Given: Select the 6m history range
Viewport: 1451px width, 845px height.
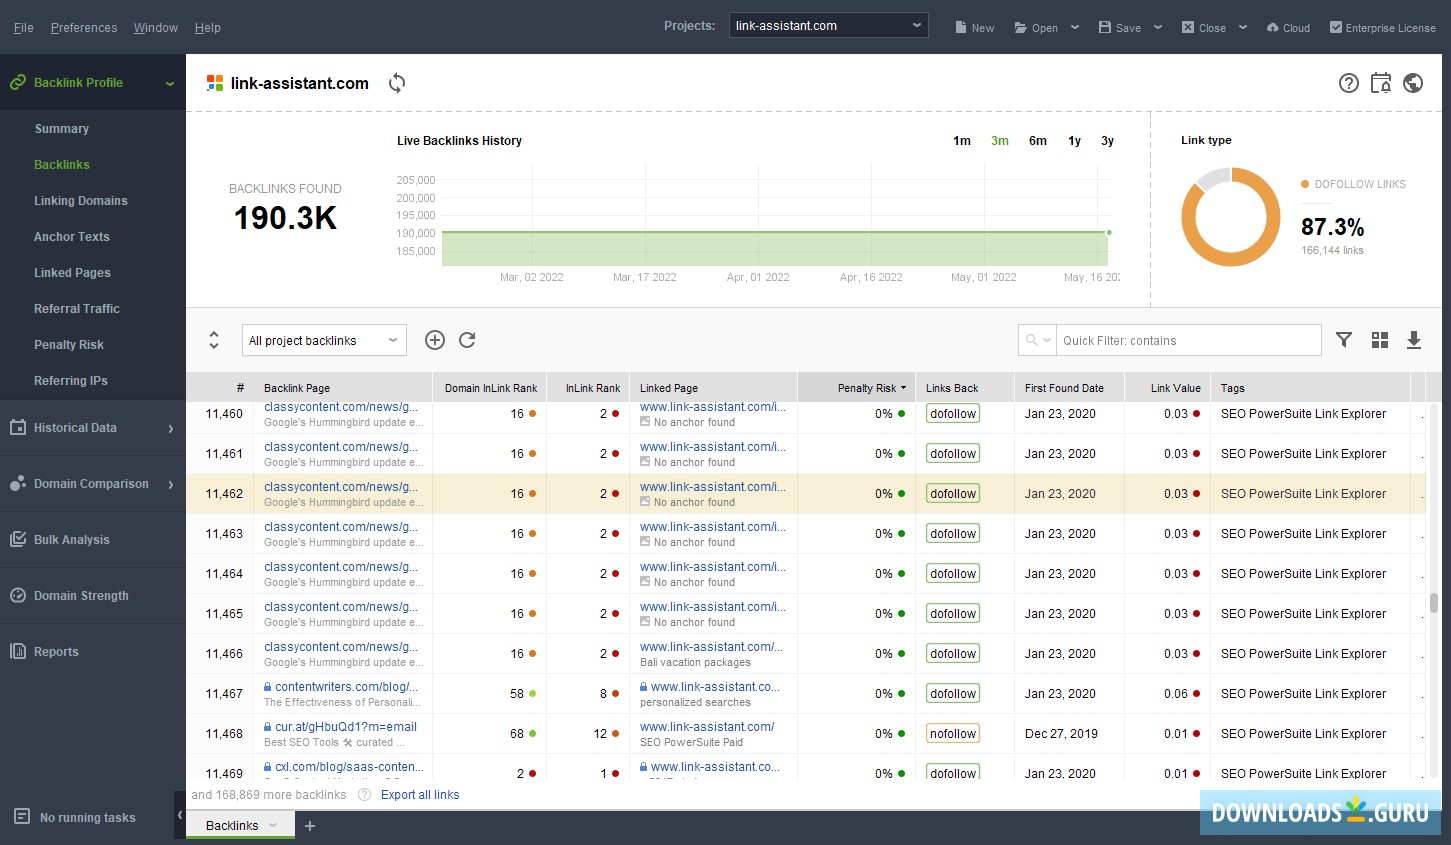Looking at the screenshot, I should [1038, 141].
